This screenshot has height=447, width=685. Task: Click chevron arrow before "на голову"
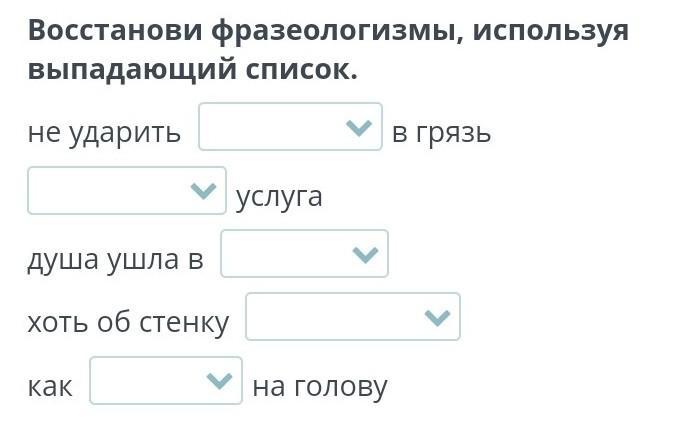pos(217,381)
